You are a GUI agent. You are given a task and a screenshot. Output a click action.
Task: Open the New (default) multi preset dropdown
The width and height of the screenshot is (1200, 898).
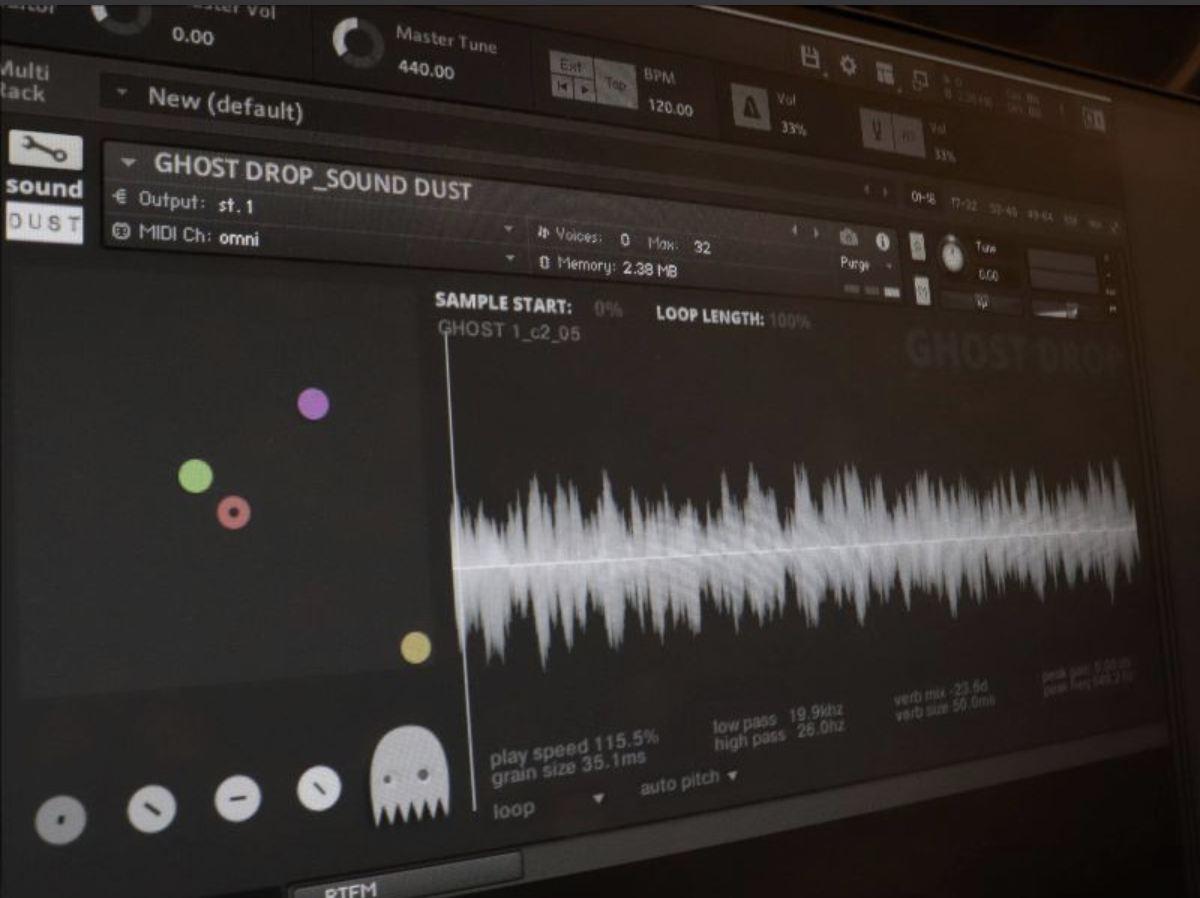[x=122, y=94]
